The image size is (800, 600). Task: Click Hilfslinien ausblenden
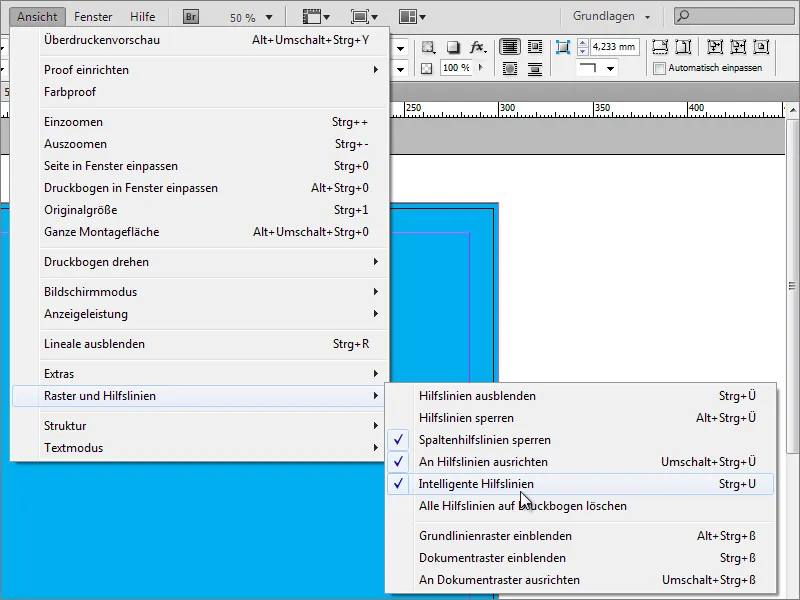point(580,396)
